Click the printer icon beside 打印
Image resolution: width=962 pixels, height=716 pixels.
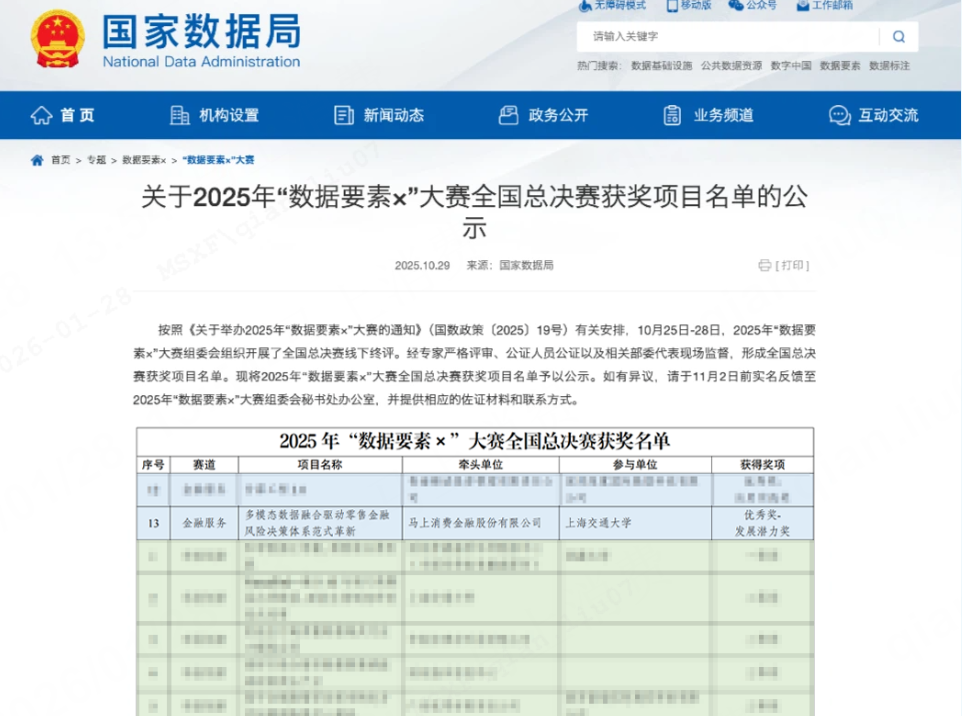tap(765, 265)
